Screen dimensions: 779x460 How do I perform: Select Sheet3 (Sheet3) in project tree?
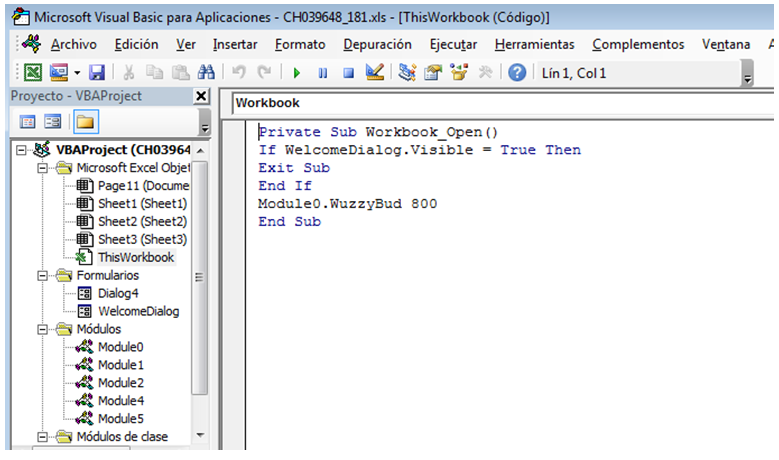pos(143,239)
